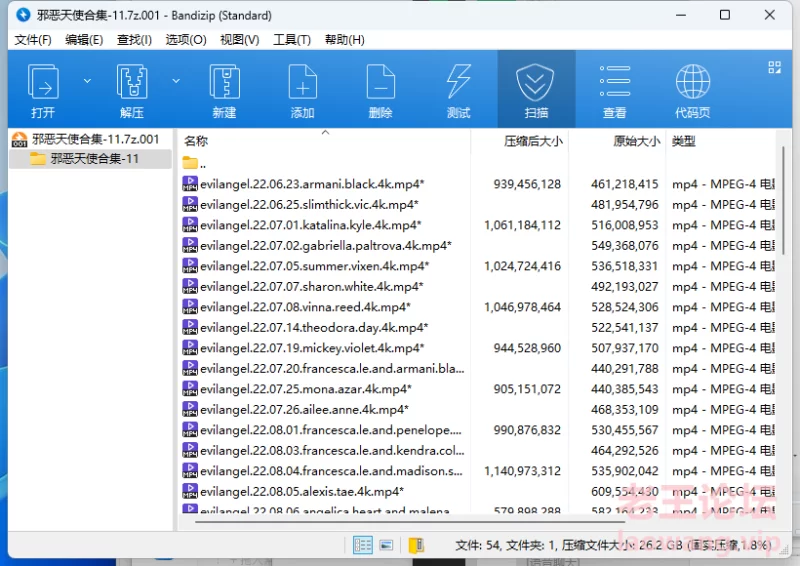
Task: Click the Open (打开) toolbar icon
Action: tap(43, 82)
